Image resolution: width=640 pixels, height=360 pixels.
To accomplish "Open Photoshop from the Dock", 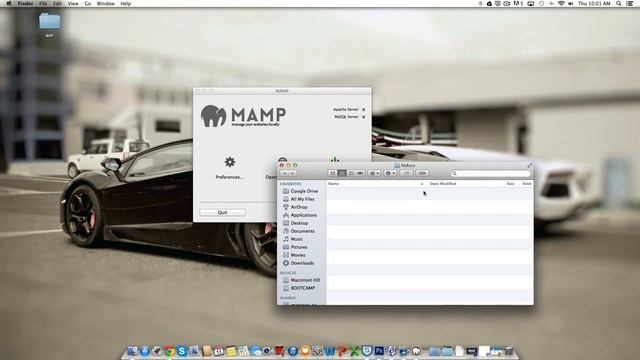I will click(379, 351).
